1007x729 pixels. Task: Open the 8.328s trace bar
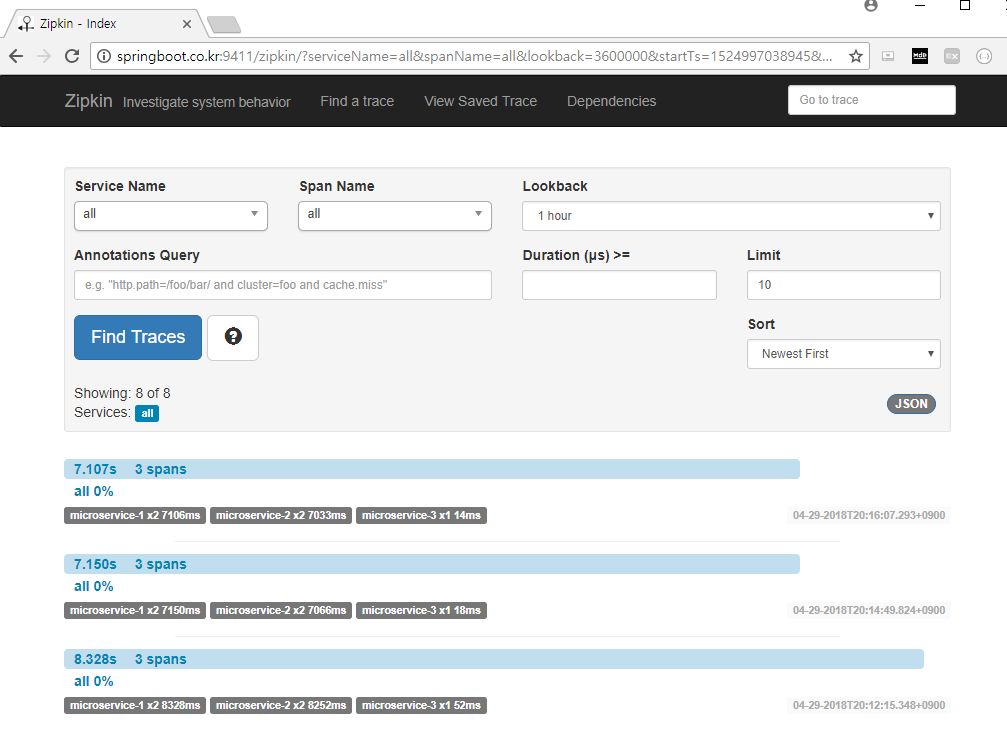pos(494,659)
